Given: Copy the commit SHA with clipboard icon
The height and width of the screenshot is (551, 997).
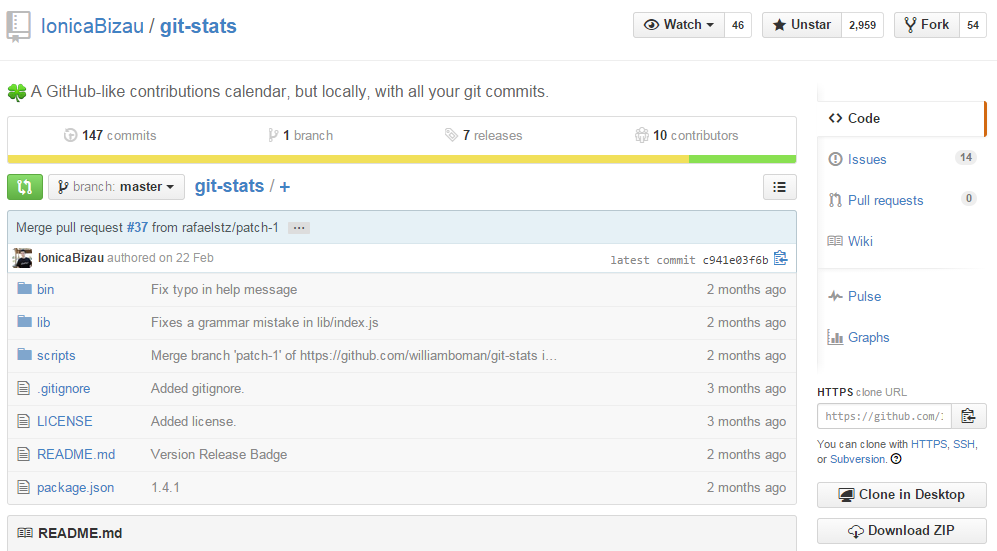Looking at the screenshot, I should tap(781, 258).
